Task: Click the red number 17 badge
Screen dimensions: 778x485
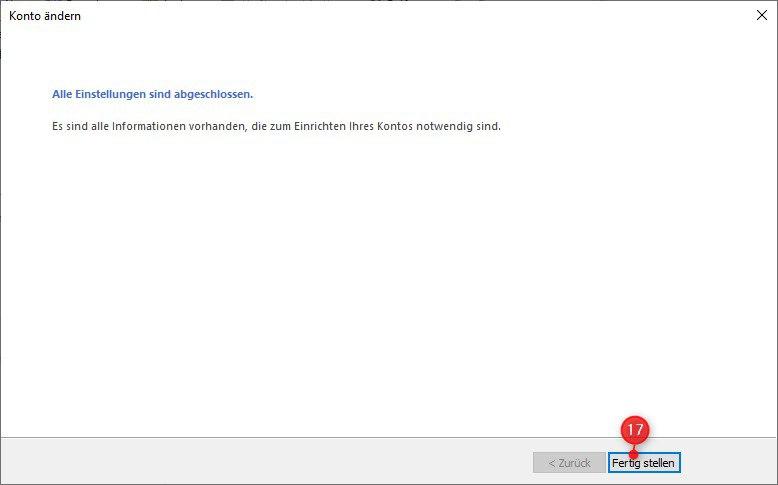Action: coord(635,430)
